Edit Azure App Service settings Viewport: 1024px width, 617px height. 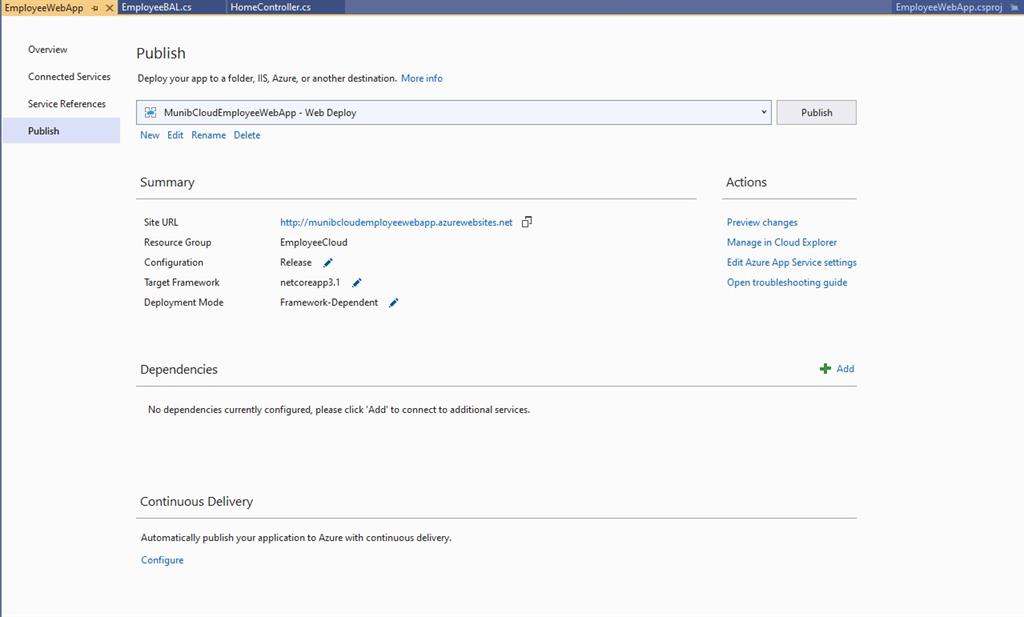(x=791, y=262)
